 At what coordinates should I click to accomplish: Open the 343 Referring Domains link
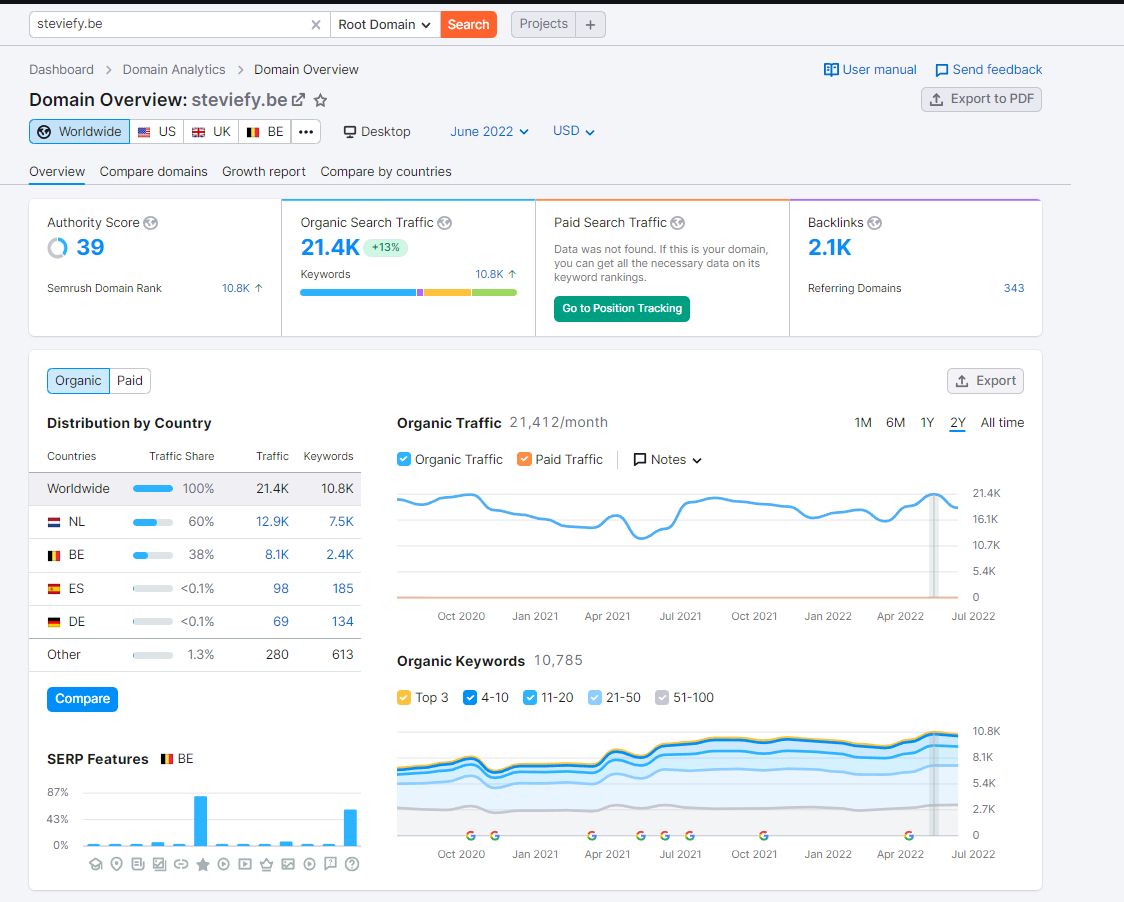(1014, 288)
